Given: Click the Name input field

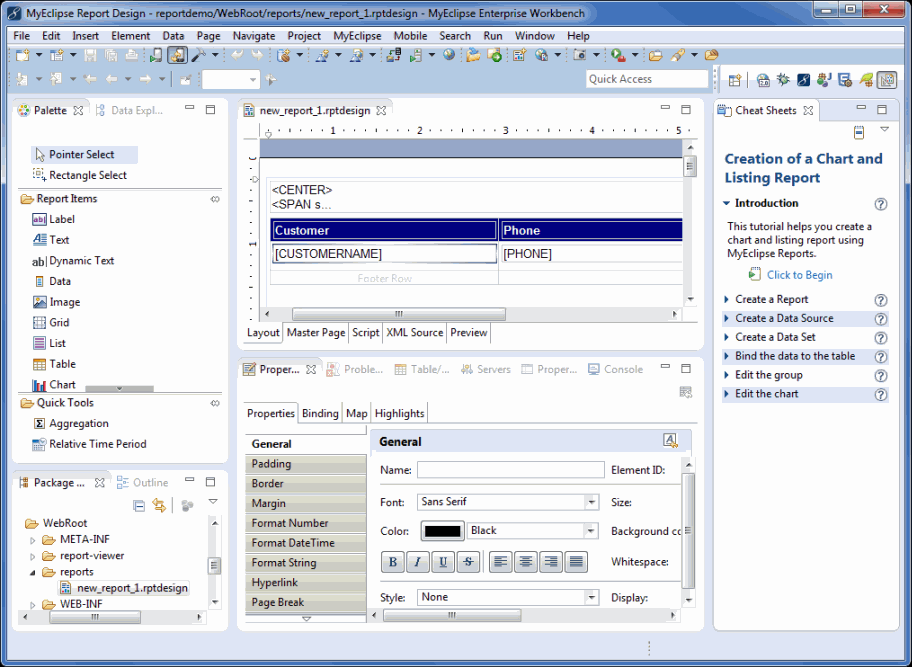Looking at the screenshot, I should pos(510,469).
